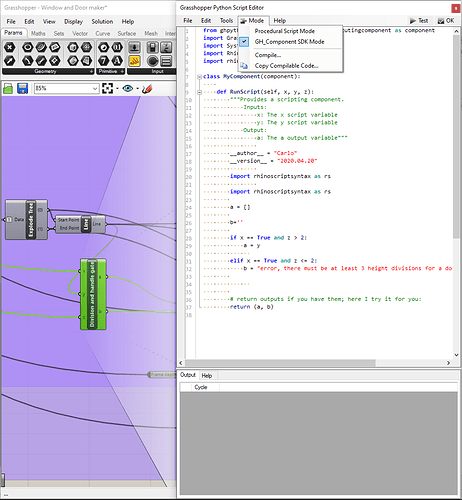Click the Test button
The width and height of the screenshot is (462, 500).
419,21
